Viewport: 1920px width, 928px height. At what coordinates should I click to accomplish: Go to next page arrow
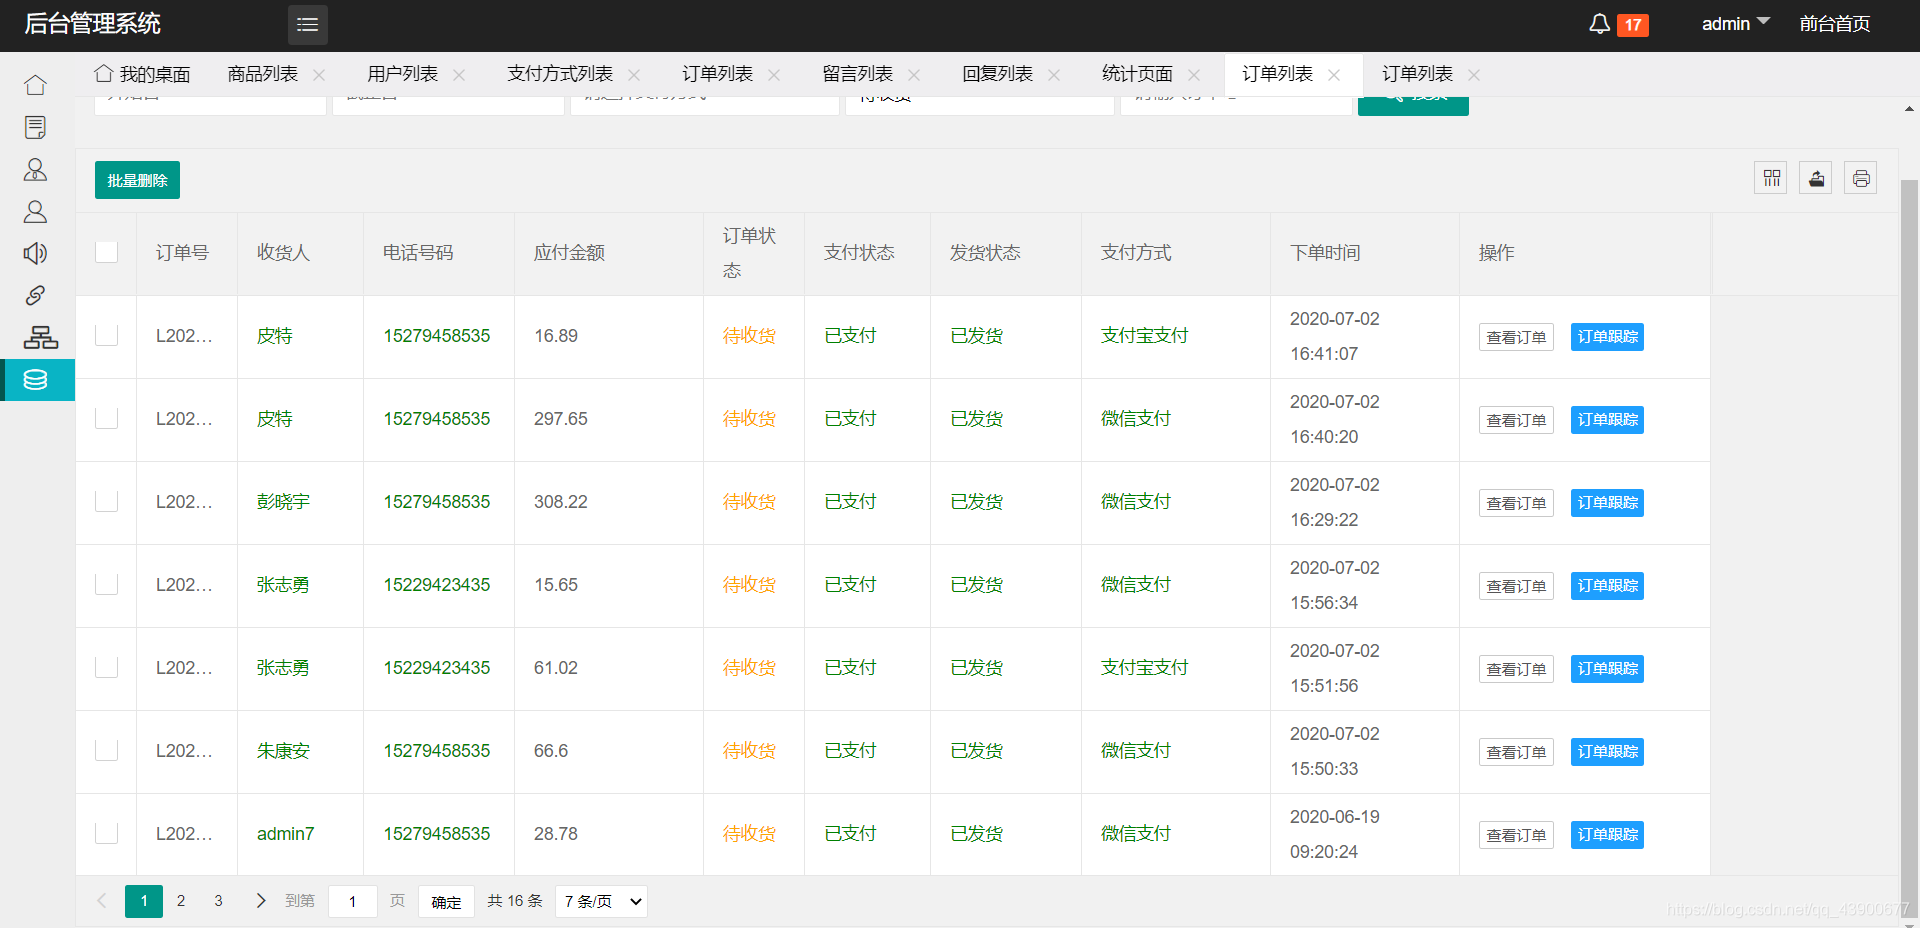pos(261,901)
